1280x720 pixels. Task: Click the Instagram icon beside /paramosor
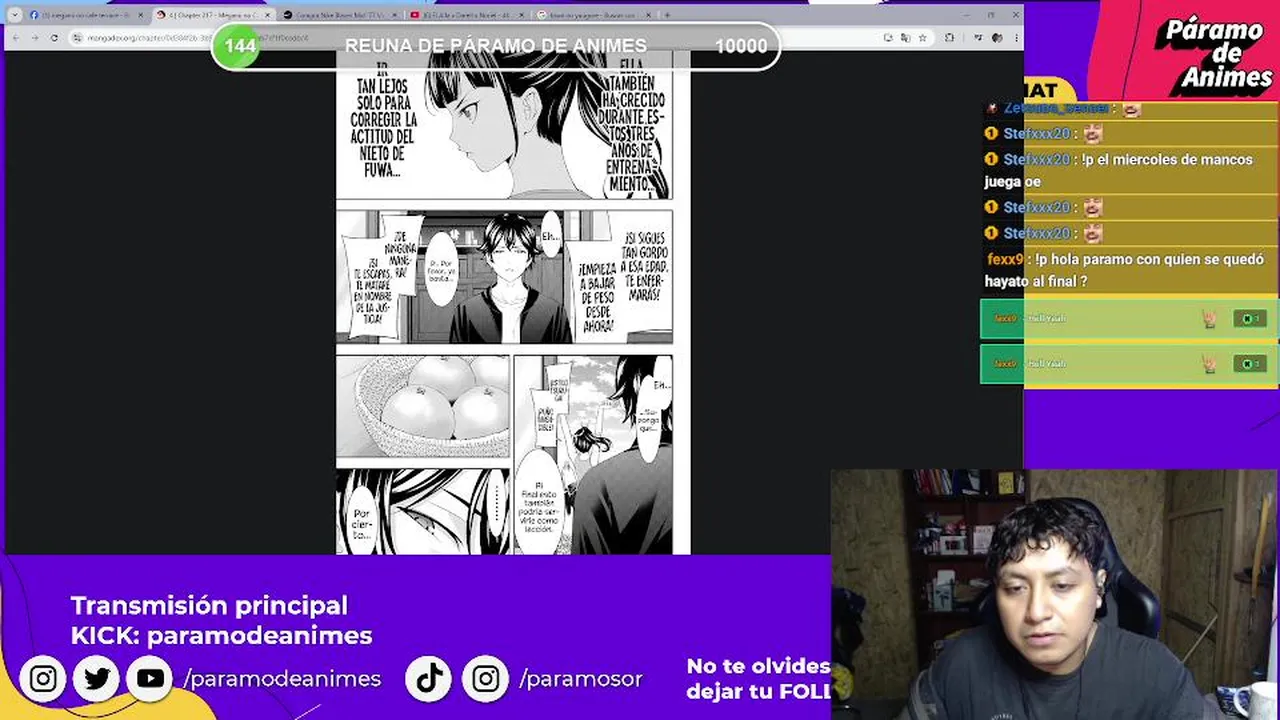pos(485,679)
